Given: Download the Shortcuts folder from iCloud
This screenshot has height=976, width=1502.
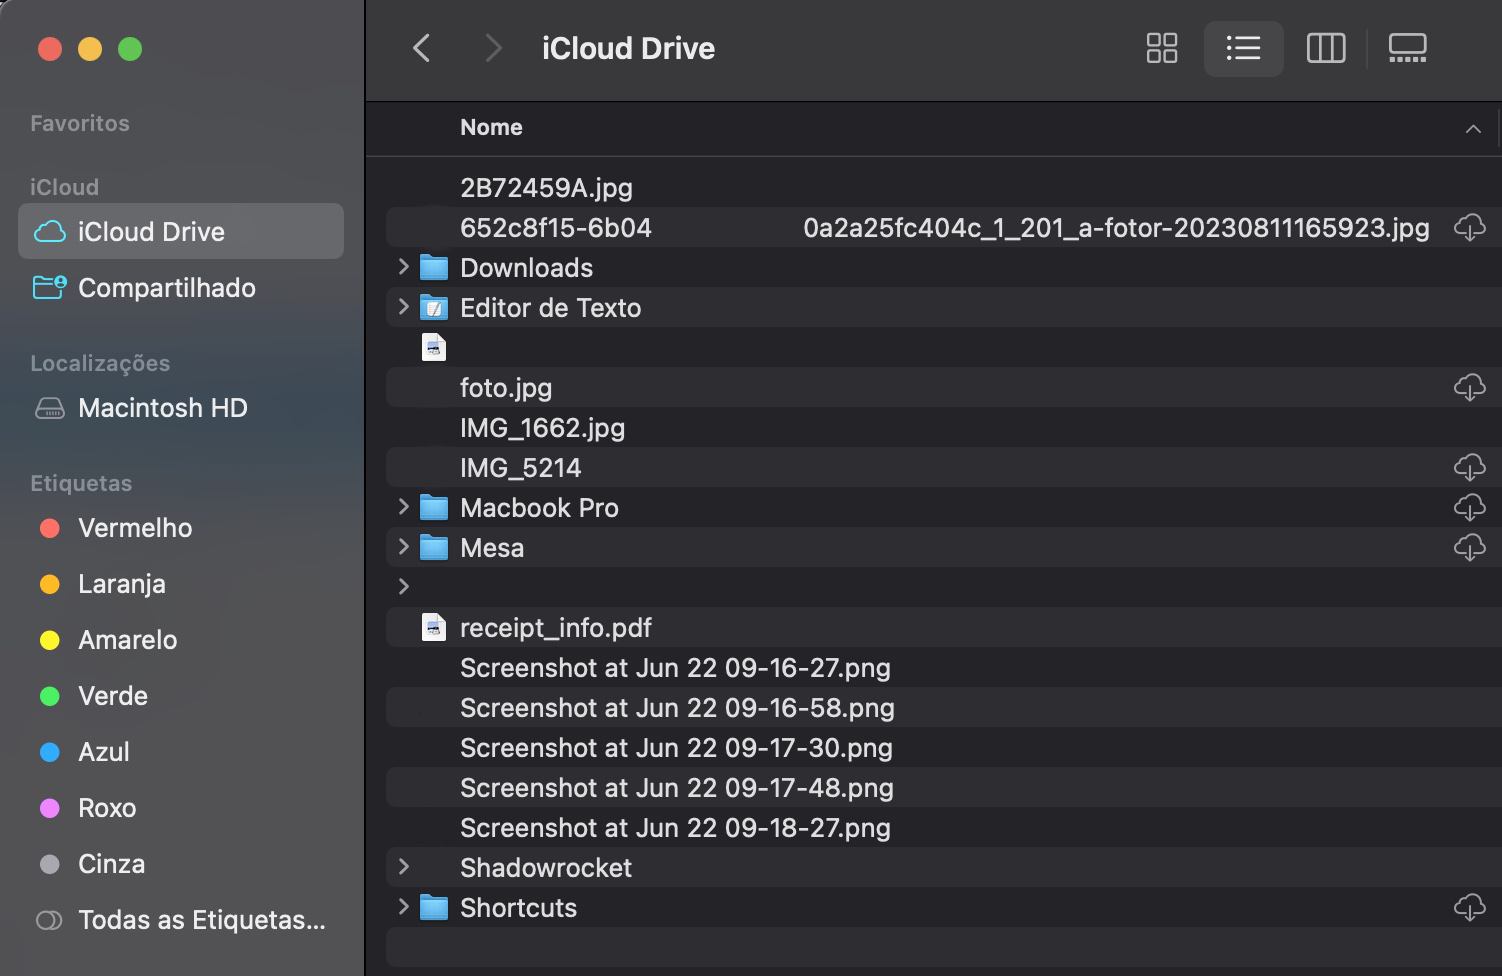Looking at the screenshot, I should click(x=1469, y=908).
